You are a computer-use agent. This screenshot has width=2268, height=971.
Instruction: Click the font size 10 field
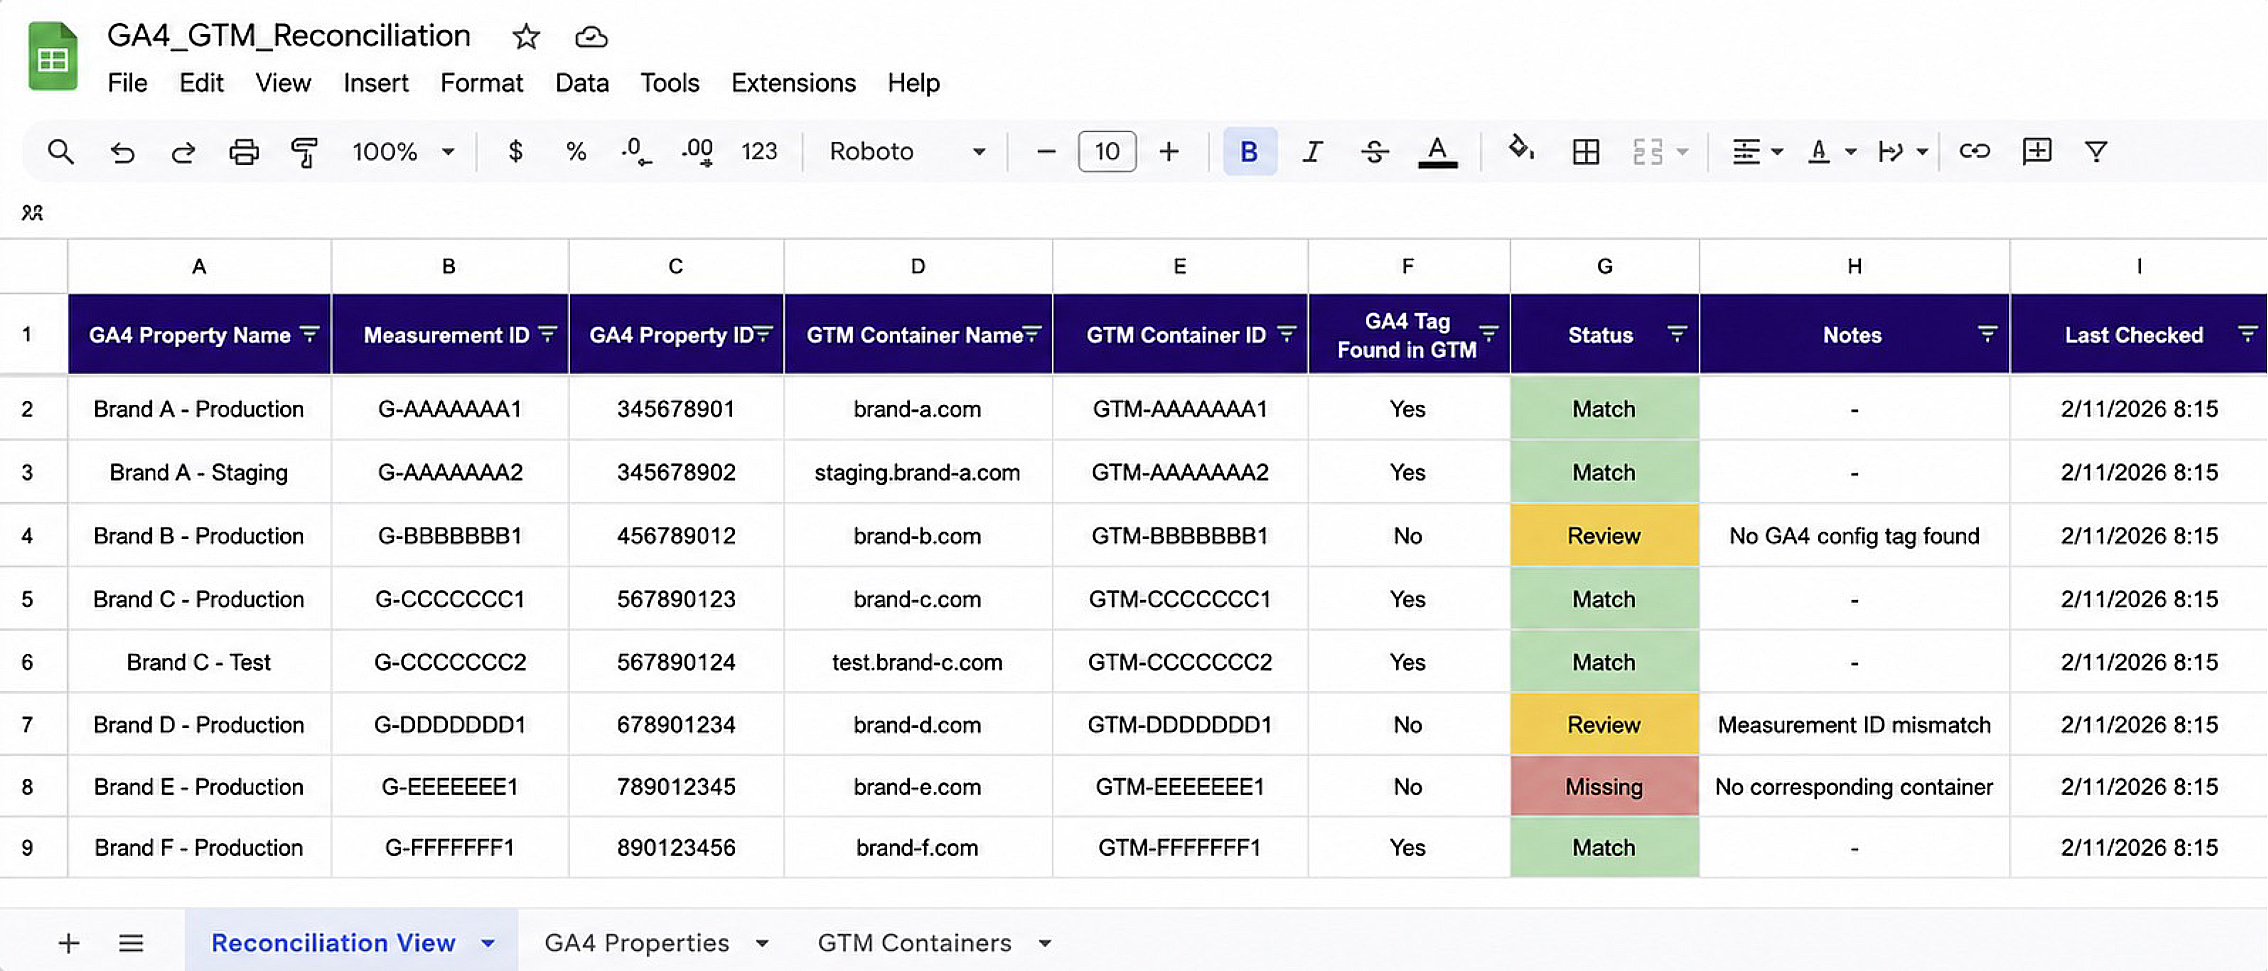1107,151
